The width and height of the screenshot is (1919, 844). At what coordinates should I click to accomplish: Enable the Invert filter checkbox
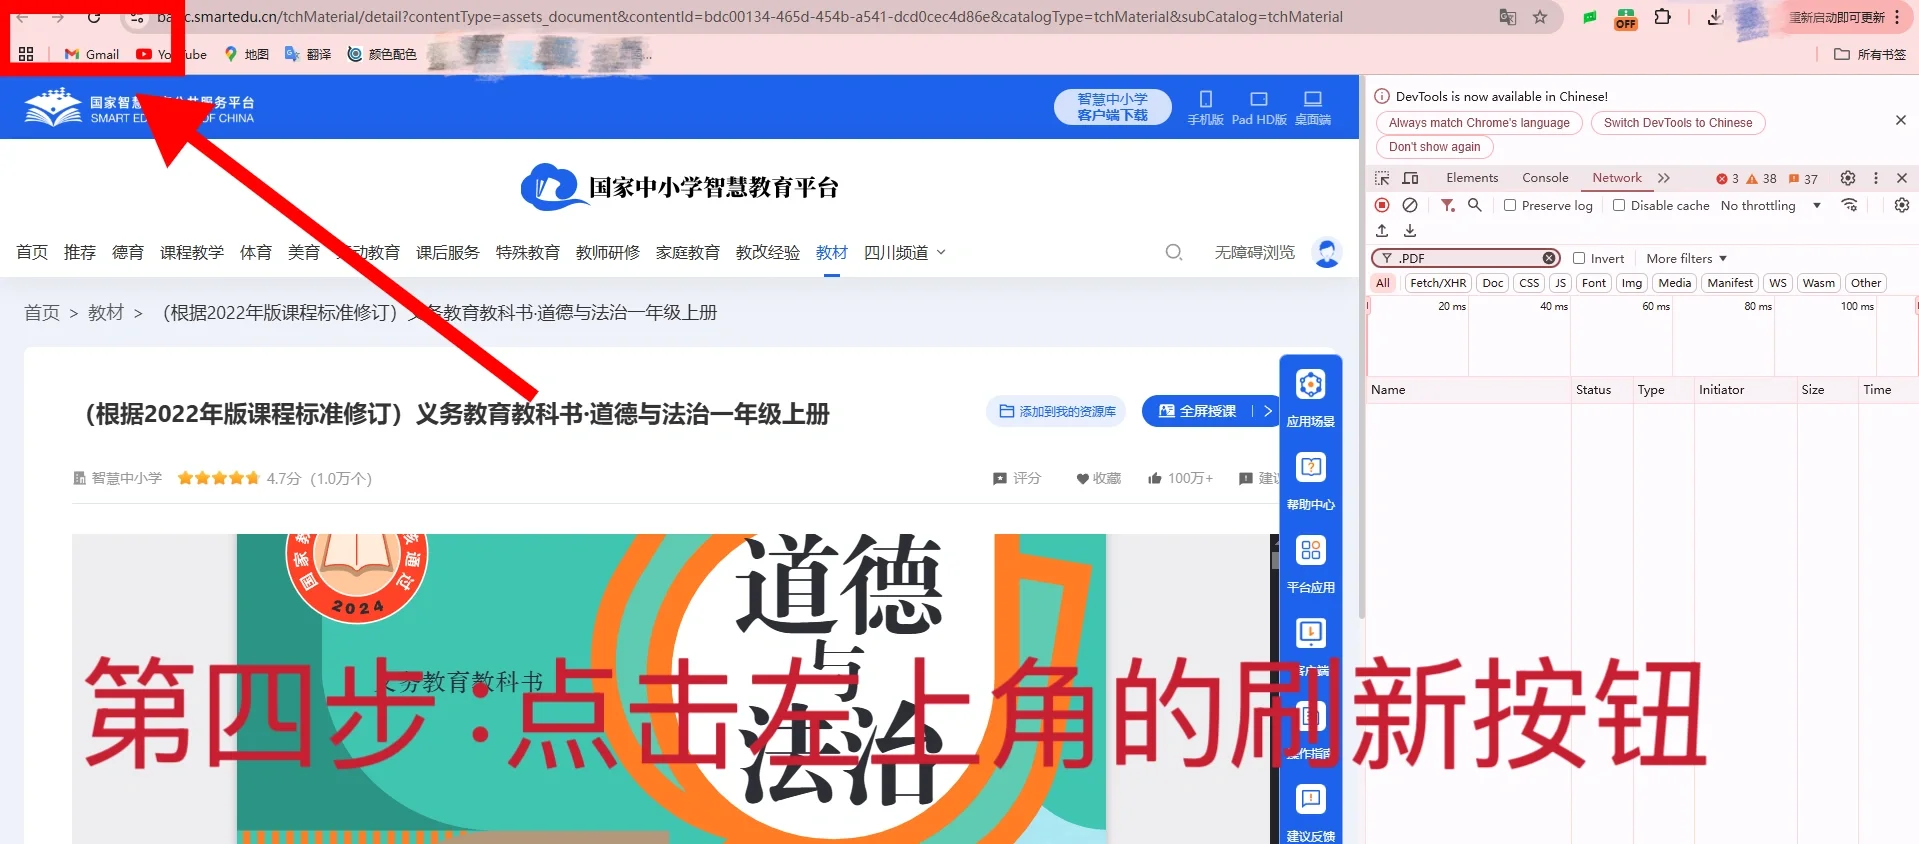[x=1579, y=258]
